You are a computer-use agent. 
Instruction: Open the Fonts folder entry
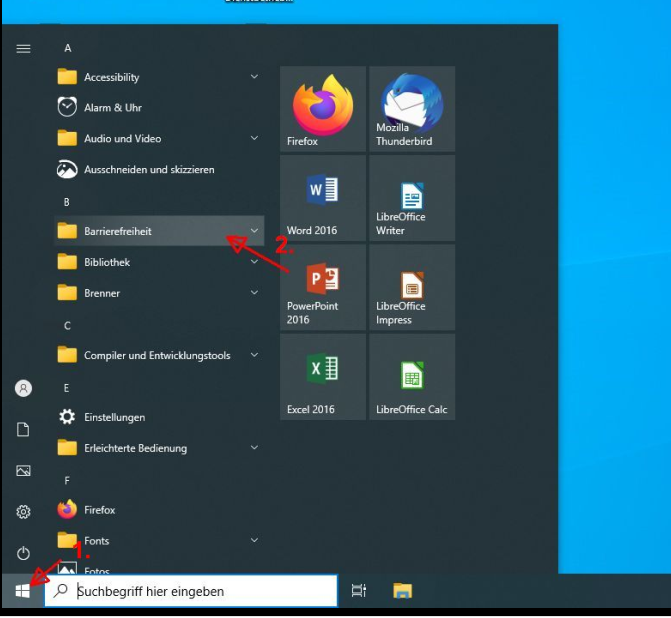(159, 541)
